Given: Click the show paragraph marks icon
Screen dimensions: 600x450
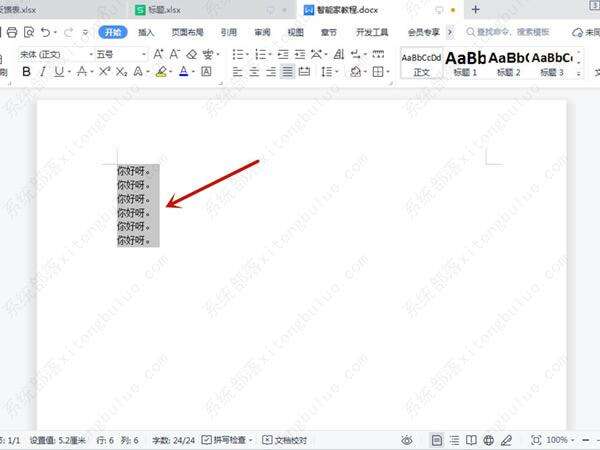Looking at the screenshot, I should coord(356,55).
